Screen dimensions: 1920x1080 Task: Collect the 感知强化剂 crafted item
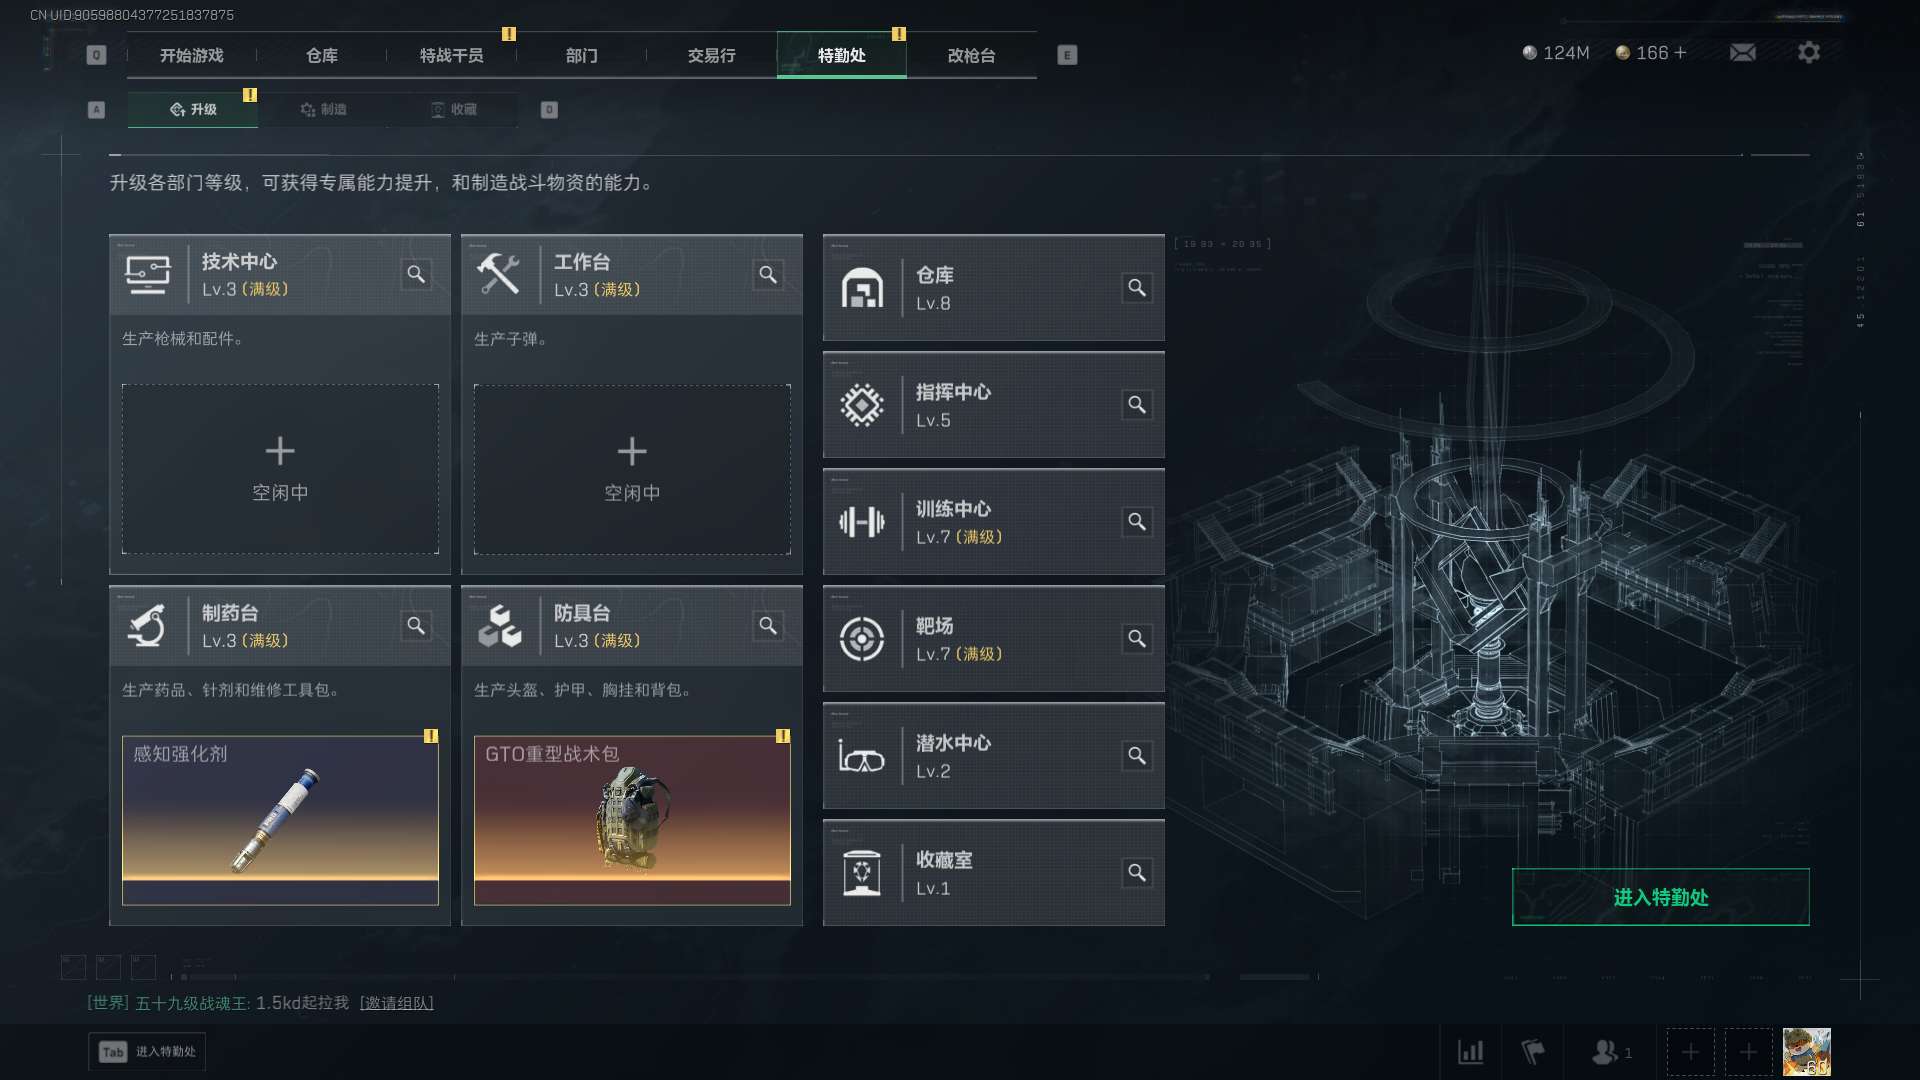coord(280,820)
